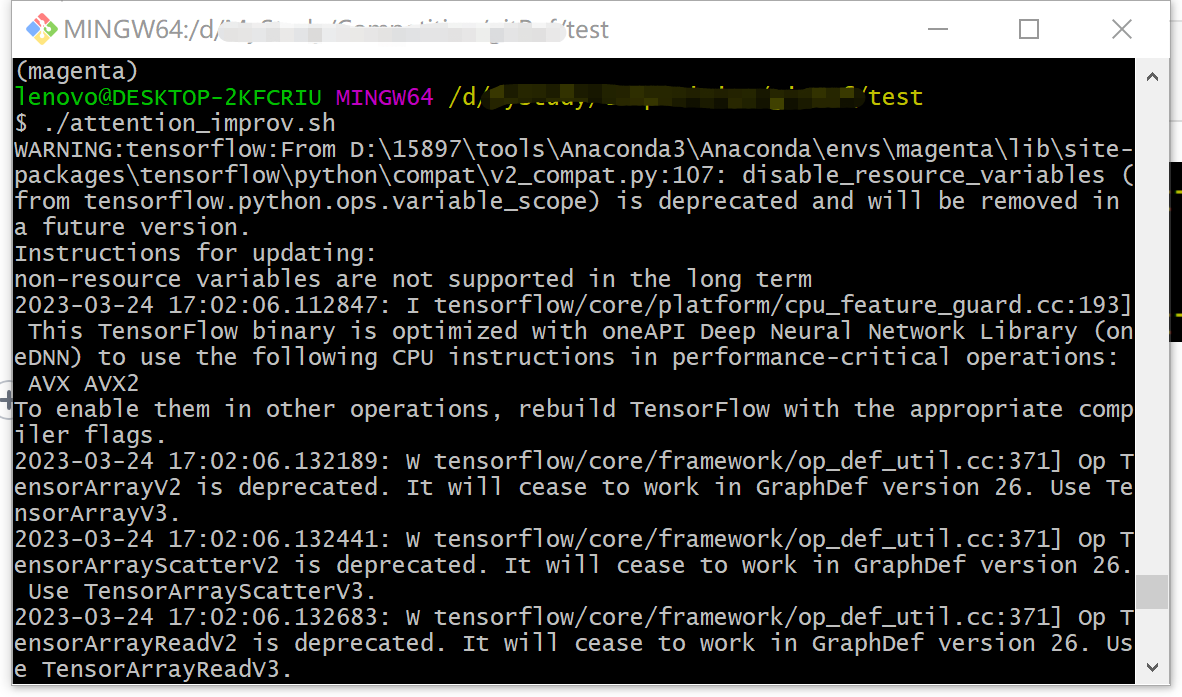Click the scrollbar up arrow
The height and width of the screenshot is (697, 1182).
1152,75
